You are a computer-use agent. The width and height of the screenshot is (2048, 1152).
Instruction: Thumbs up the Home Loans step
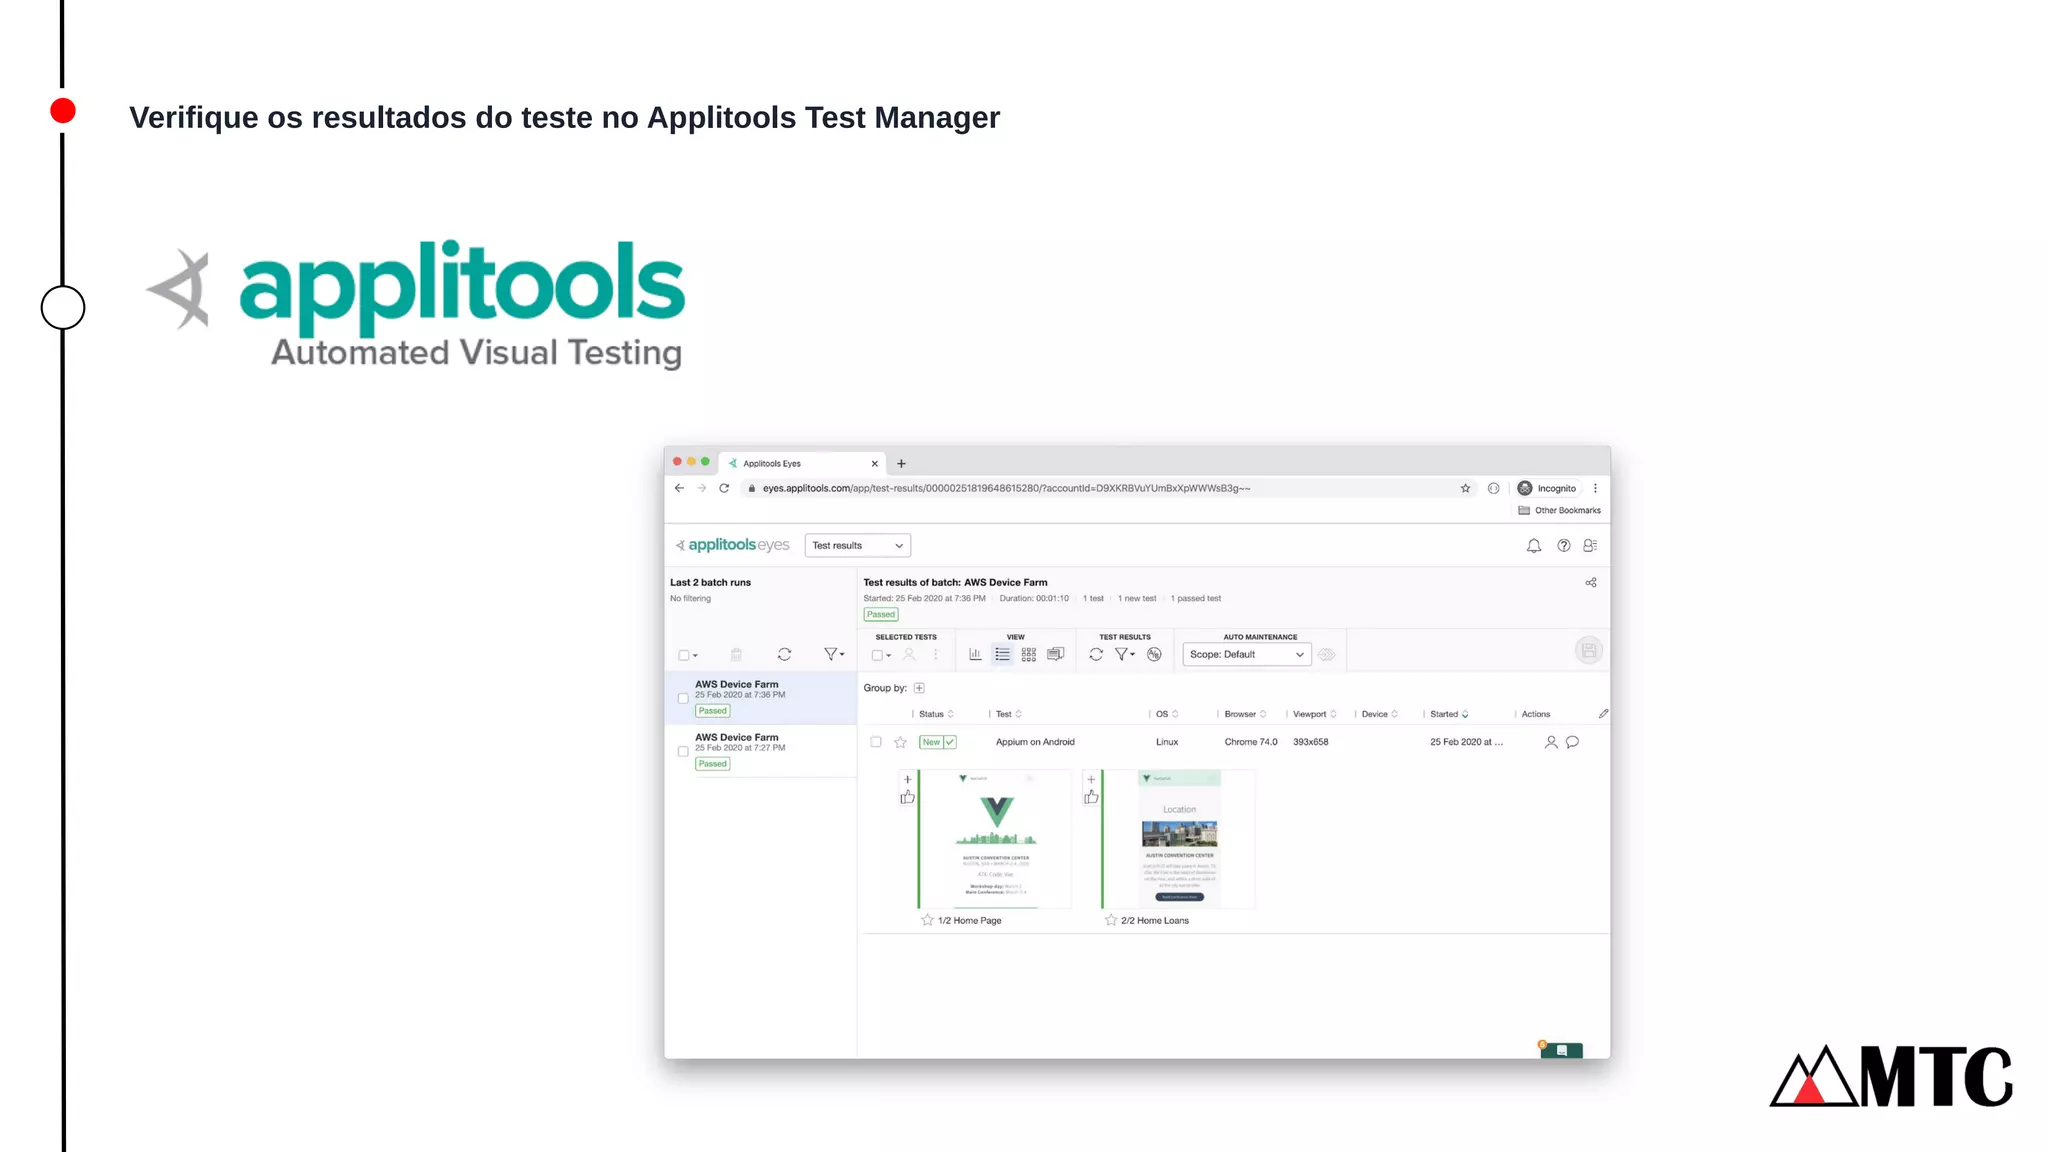tap(1091, 797)
